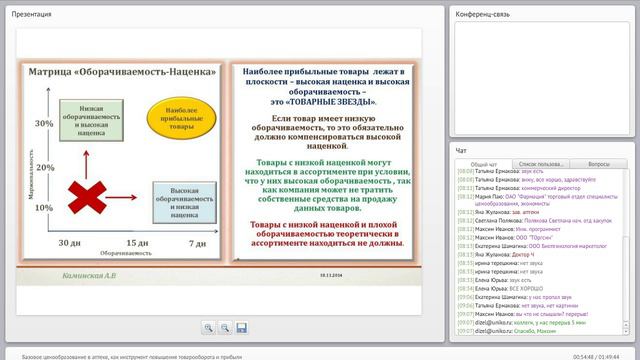Screen dimensions: 640x360
Task: Click the slide author name Каминская А.В
Action: (89, 276)
